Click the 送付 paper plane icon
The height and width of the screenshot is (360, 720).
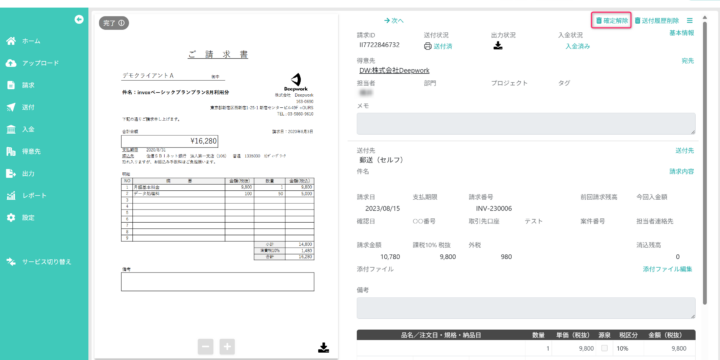coord(11,107)
